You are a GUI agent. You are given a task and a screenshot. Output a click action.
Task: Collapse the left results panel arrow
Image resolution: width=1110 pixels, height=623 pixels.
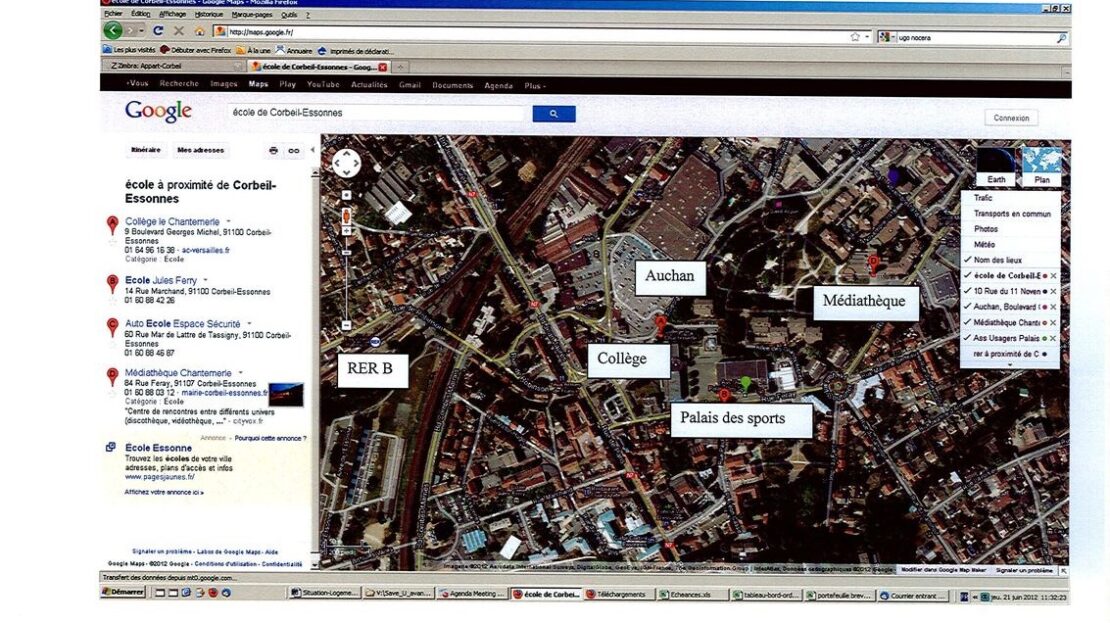313,150
